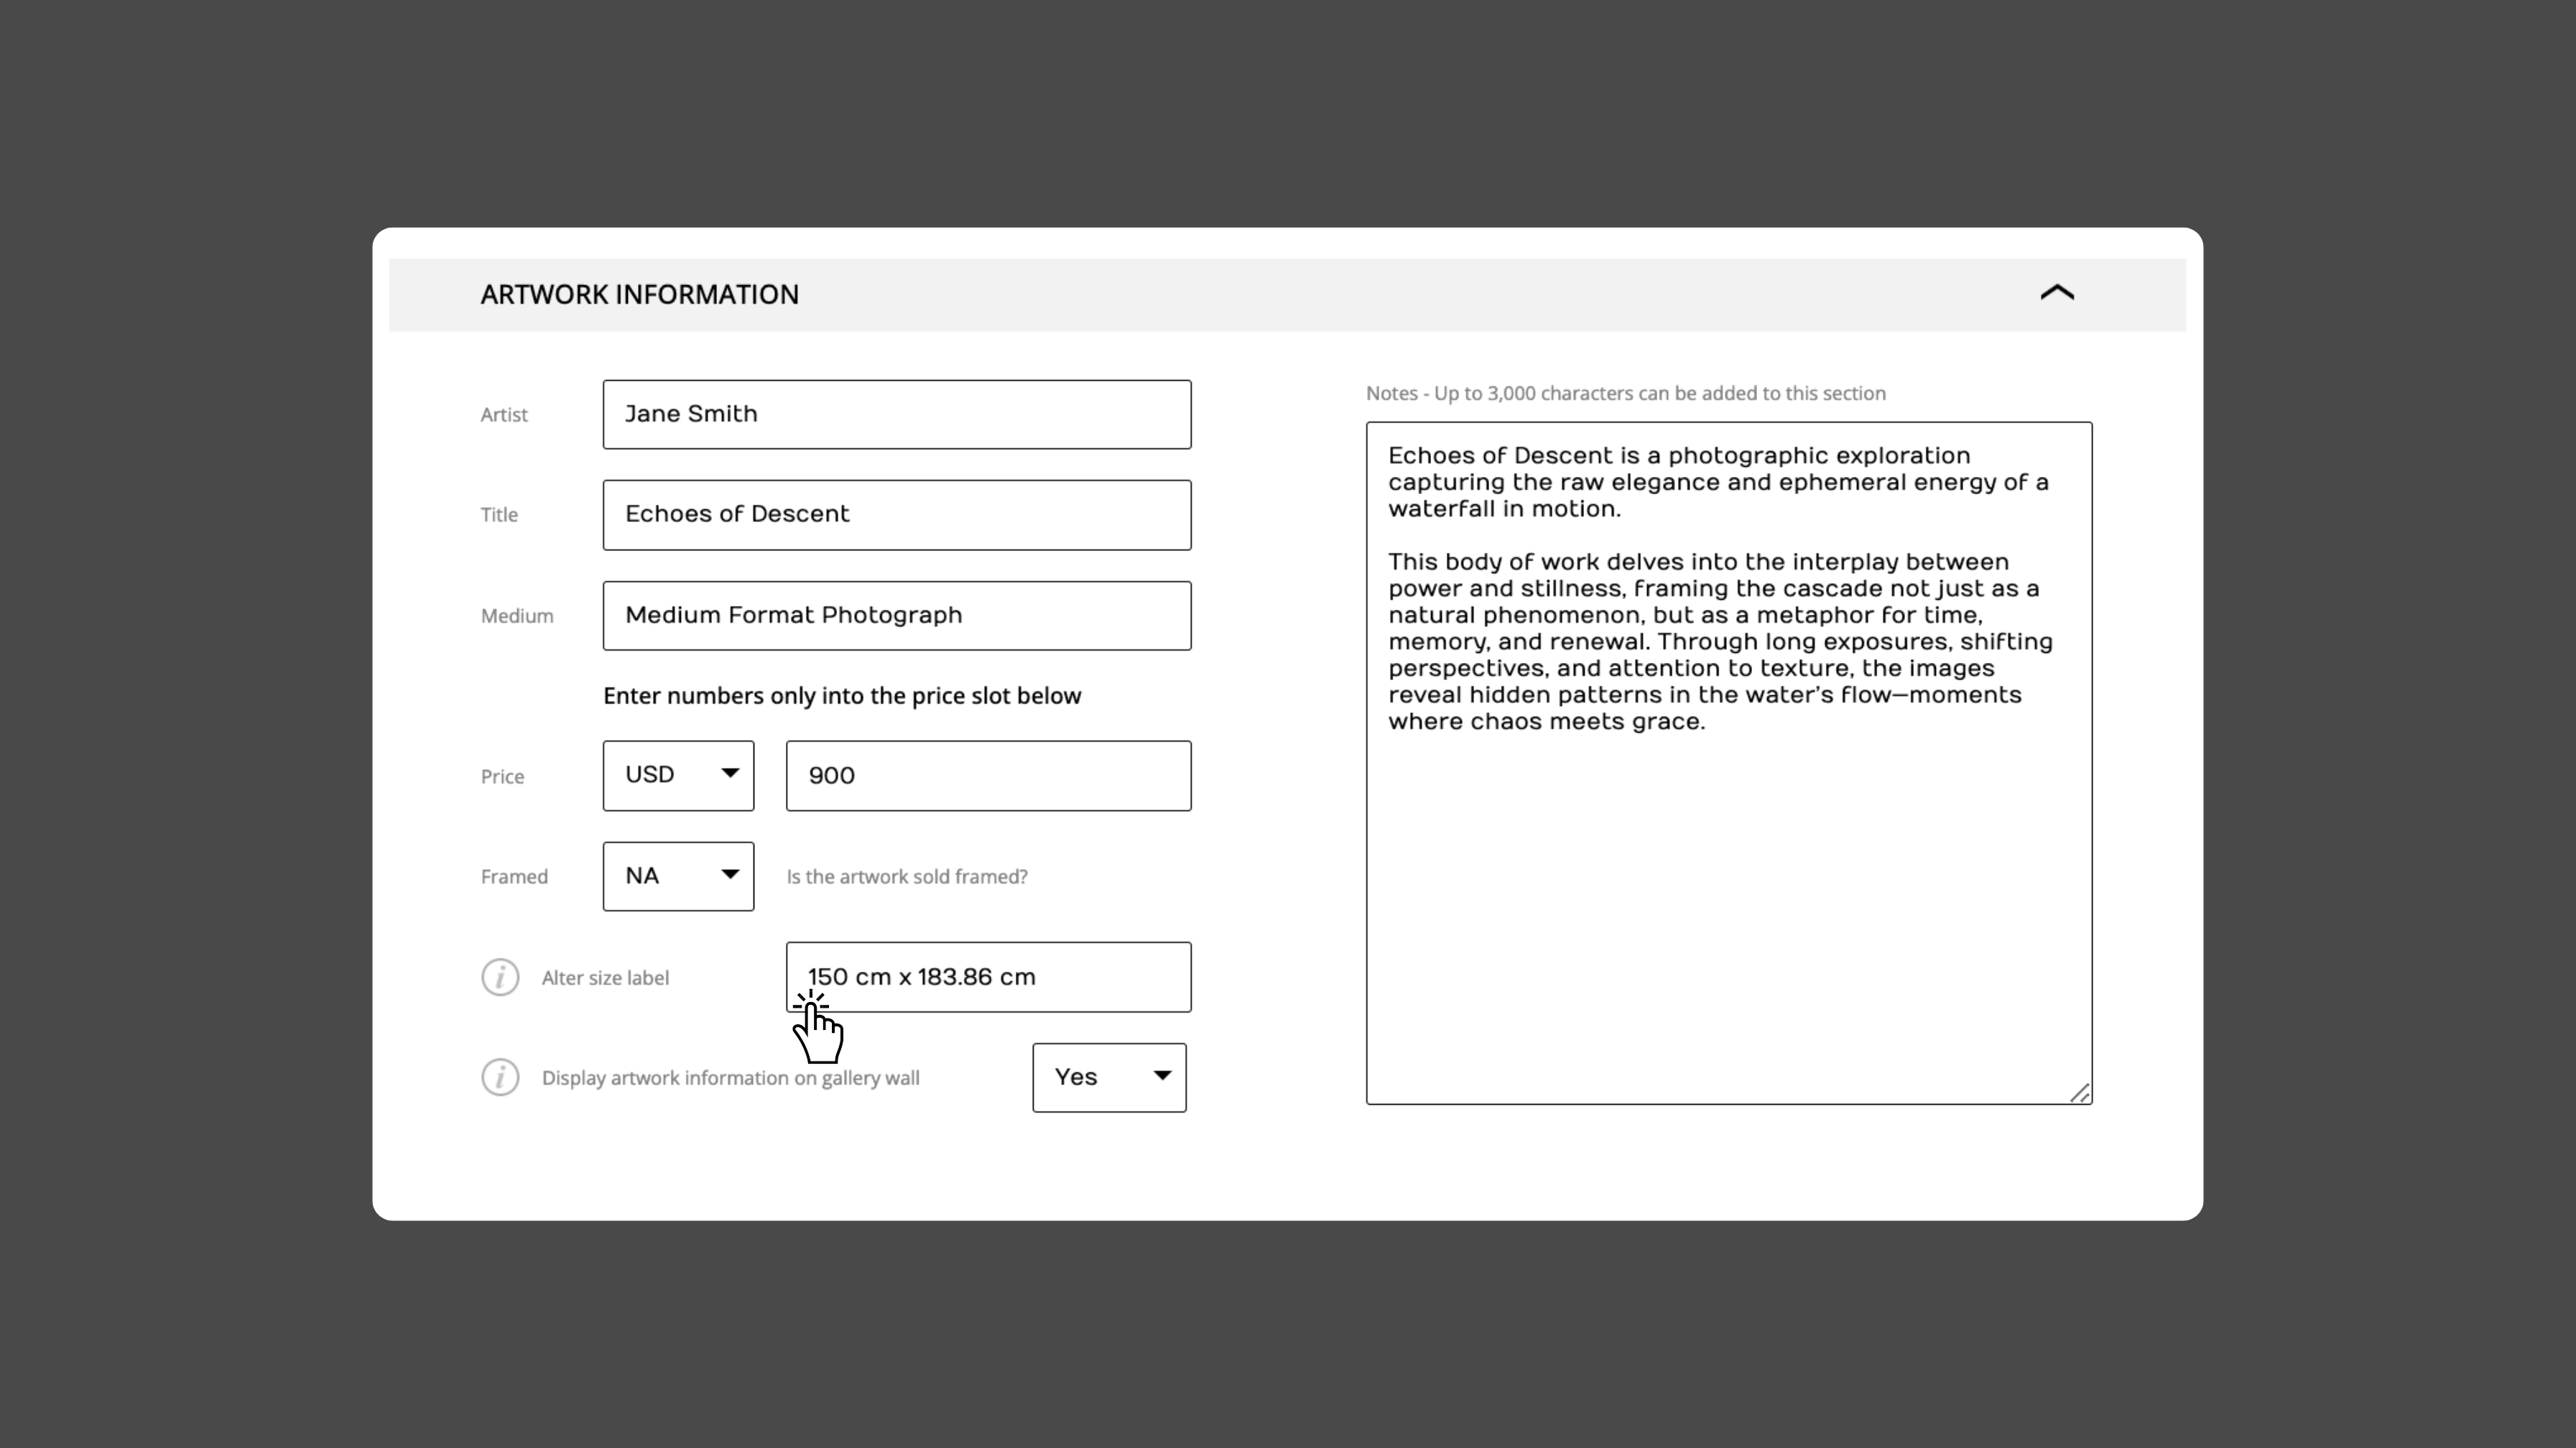Click the Title field Echoes of Descent

tap(897, 514)
